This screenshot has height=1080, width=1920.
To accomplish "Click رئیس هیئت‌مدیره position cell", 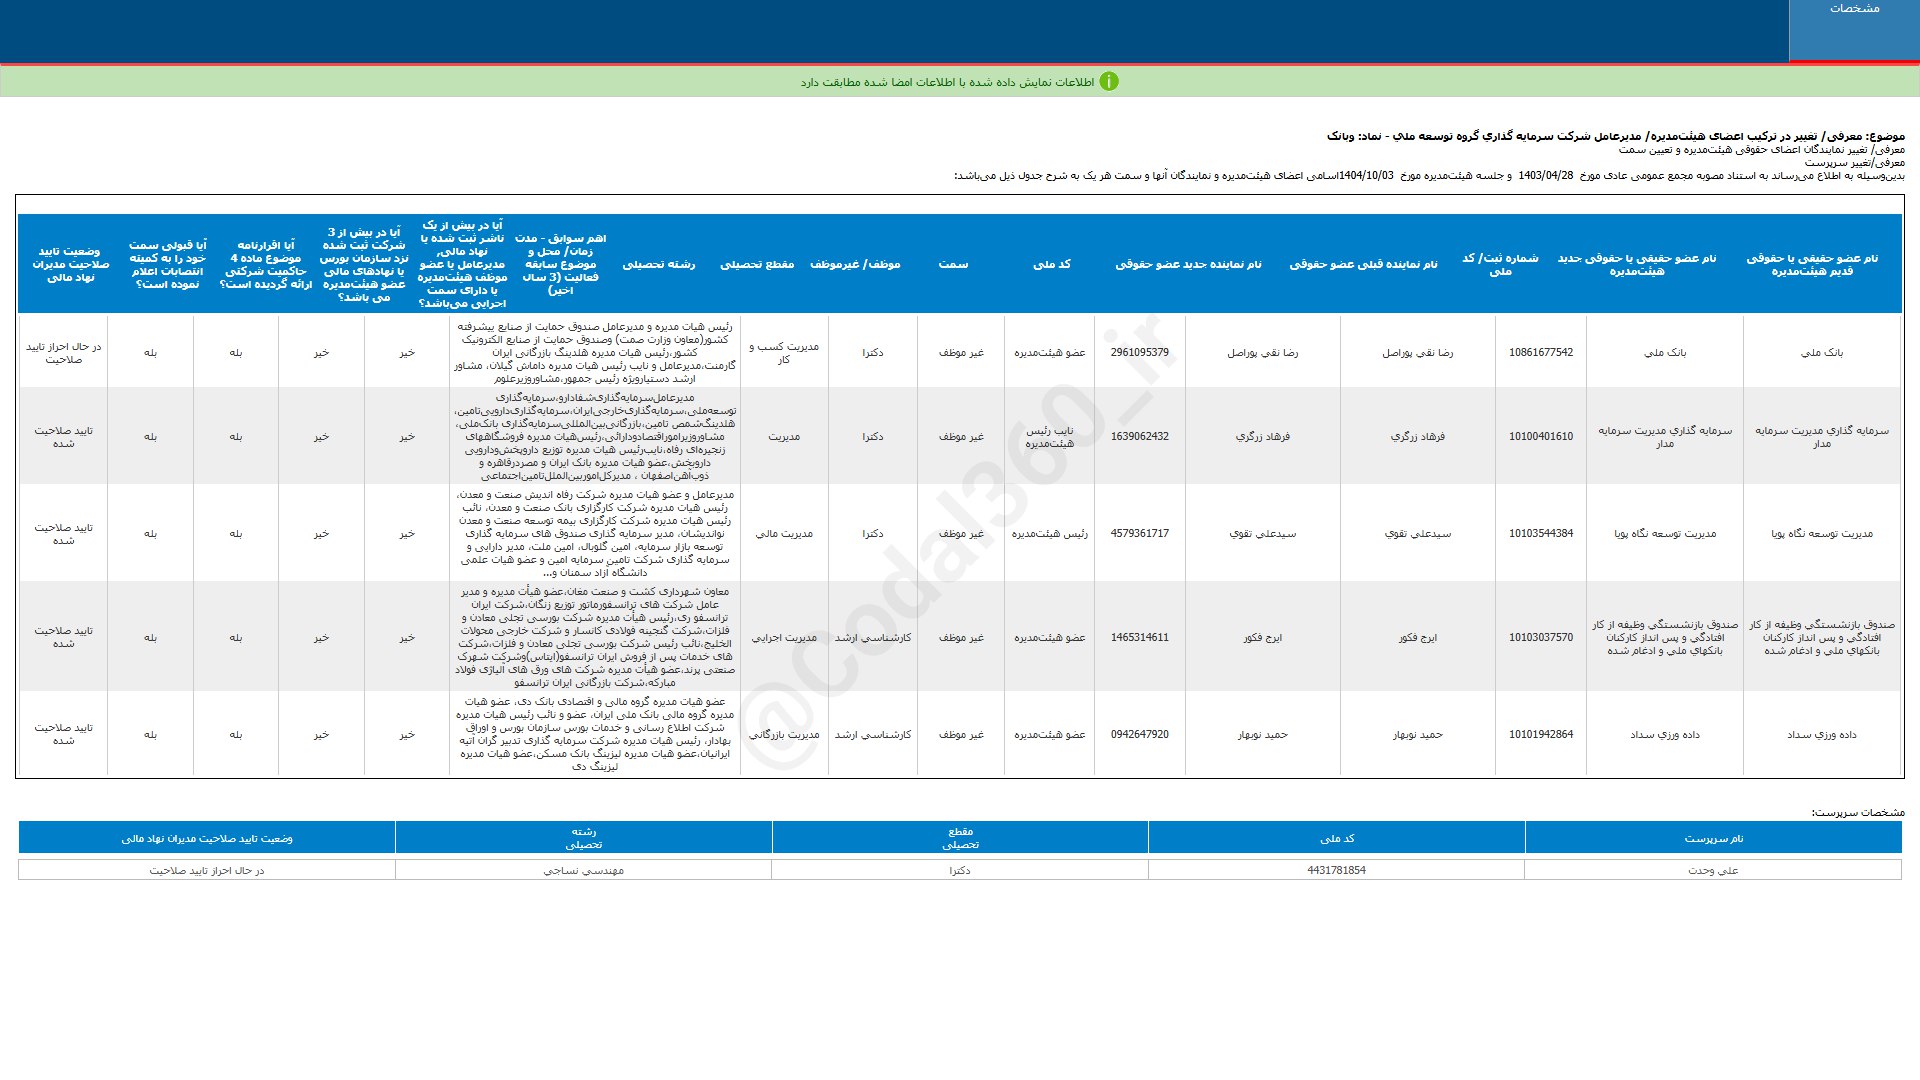I will pos(1049,534).
